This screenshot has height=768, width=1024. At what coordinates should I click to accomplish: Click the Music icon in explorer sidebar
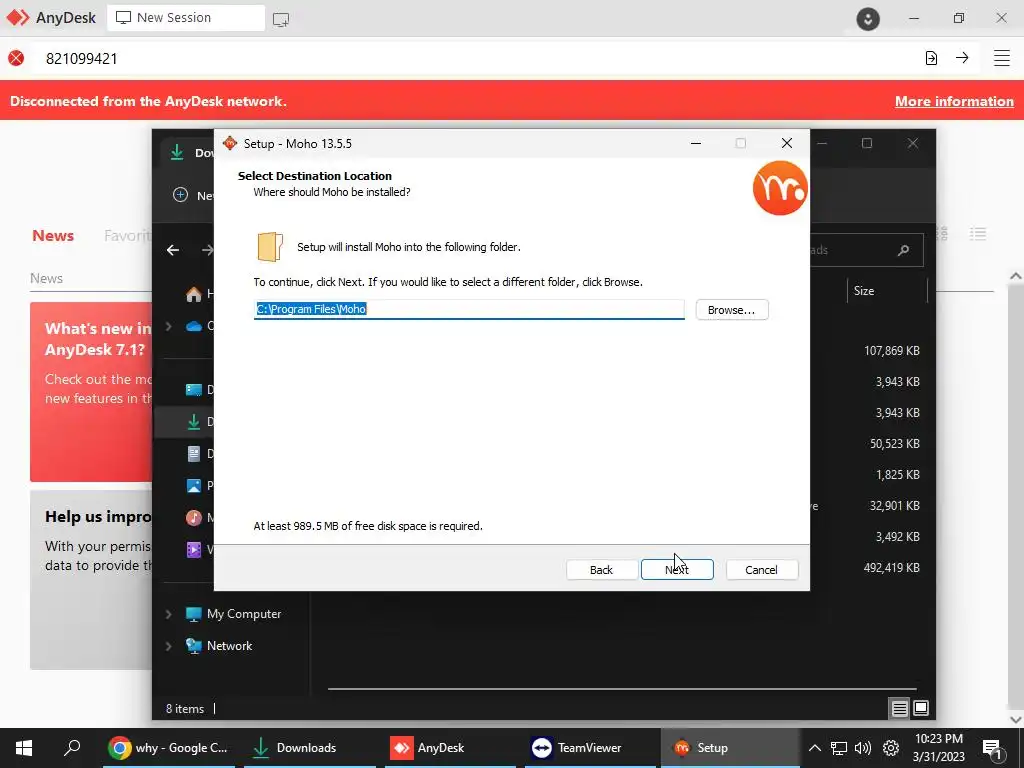[x=194, y=517]
